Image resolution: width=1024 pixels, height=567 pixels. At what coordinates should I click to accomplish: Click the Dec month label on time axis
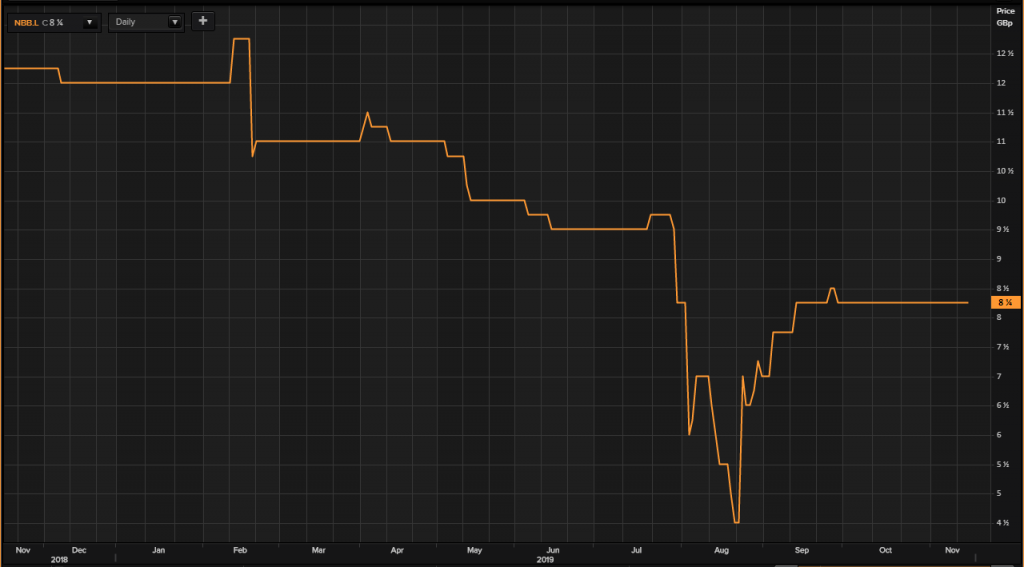[79, 550]
